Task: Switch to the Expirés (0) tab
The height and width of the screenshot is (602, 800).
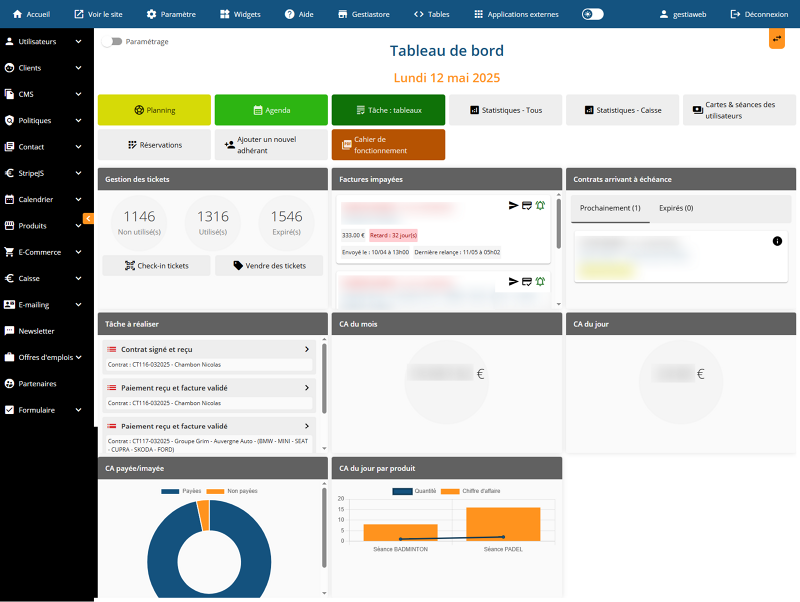Action: tap(676, 208)
